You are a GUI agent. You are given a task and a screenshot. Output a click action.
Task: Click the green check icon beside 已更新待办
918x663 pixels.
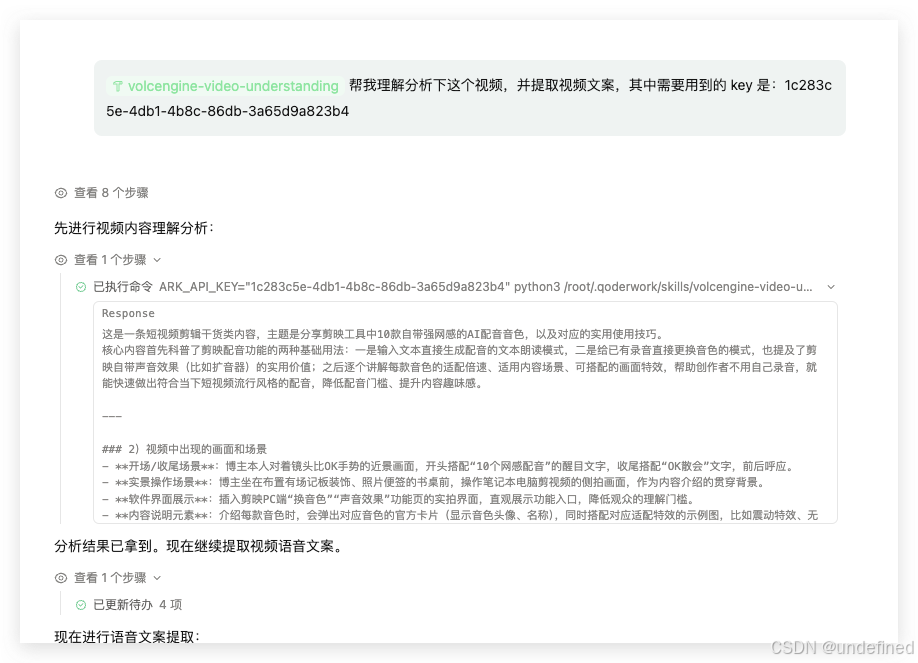pos(81,605)
